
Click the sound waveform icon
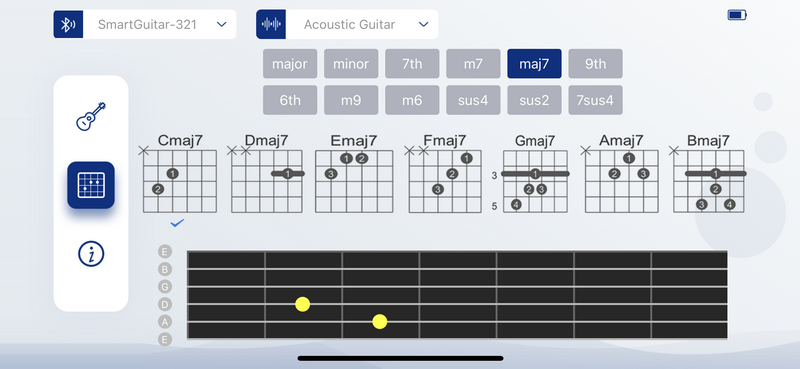pyautogui.click(x=271, y=24)
